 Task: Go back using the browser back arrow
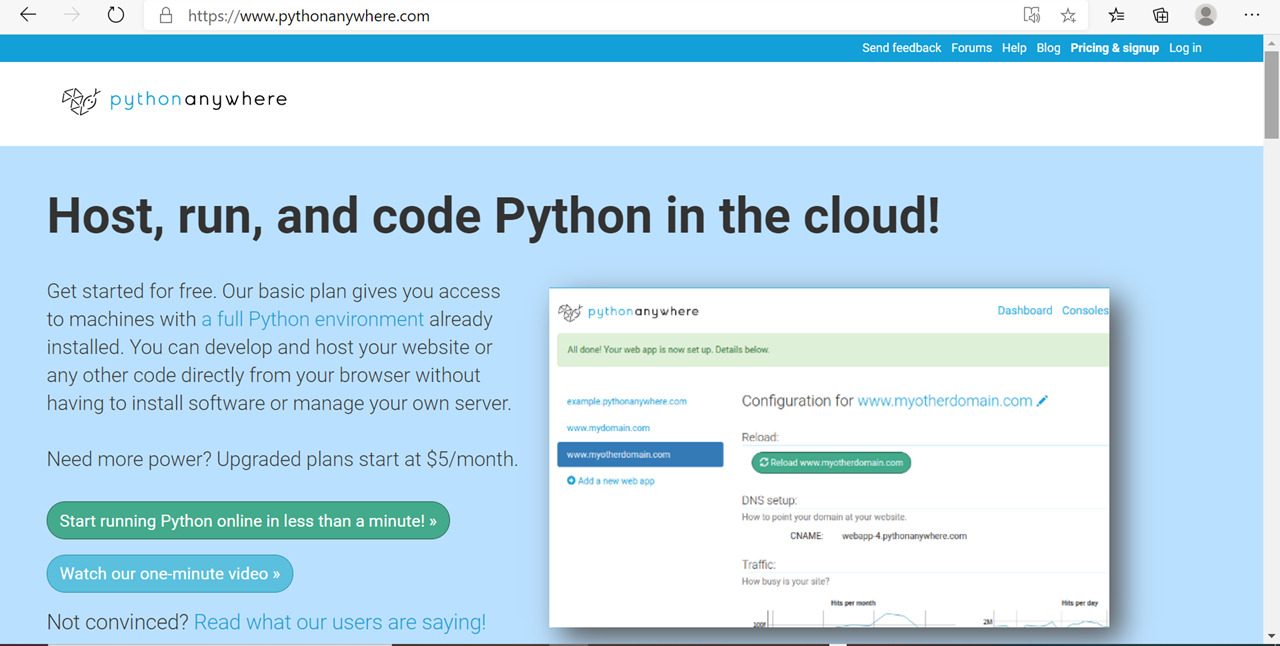coord(28,15)
